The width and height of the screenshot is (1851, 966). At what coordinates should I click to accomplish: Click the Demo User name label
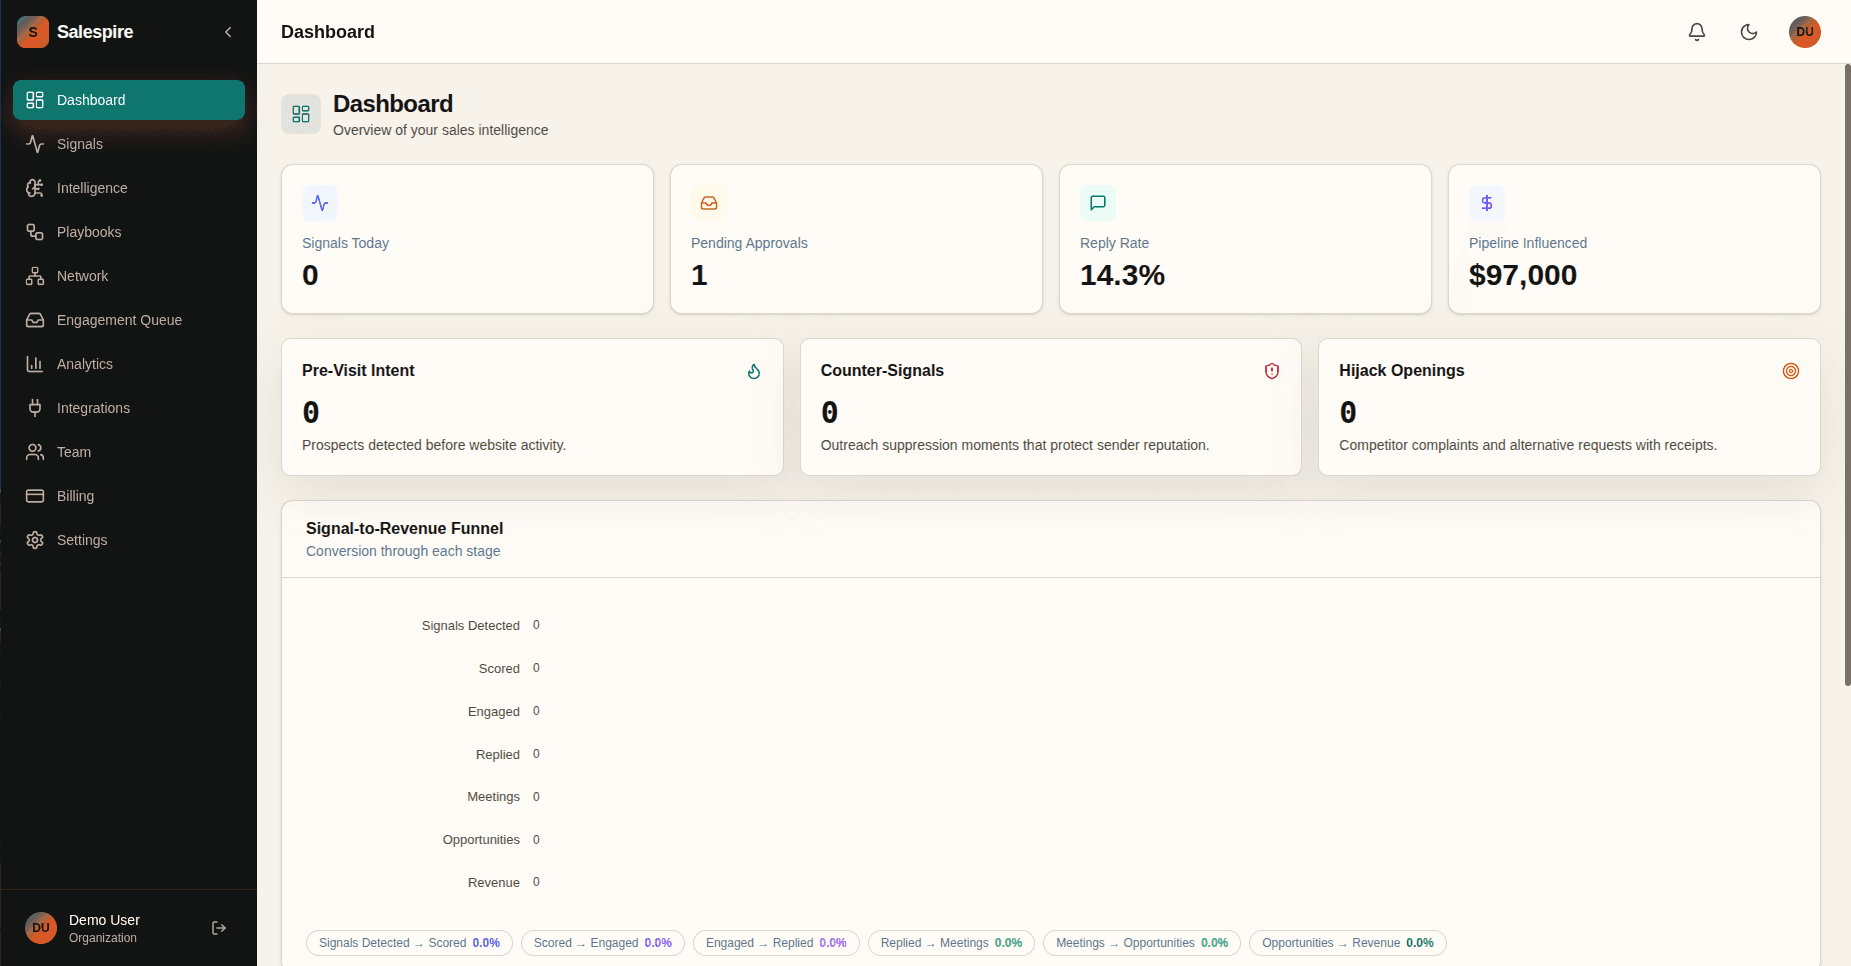(x=104, y=920)
